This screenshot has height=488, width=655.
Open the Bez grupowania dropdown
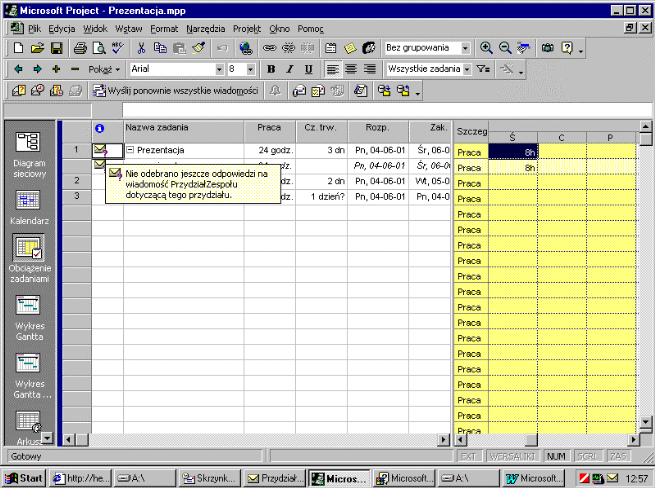click(x=465, y=48)
